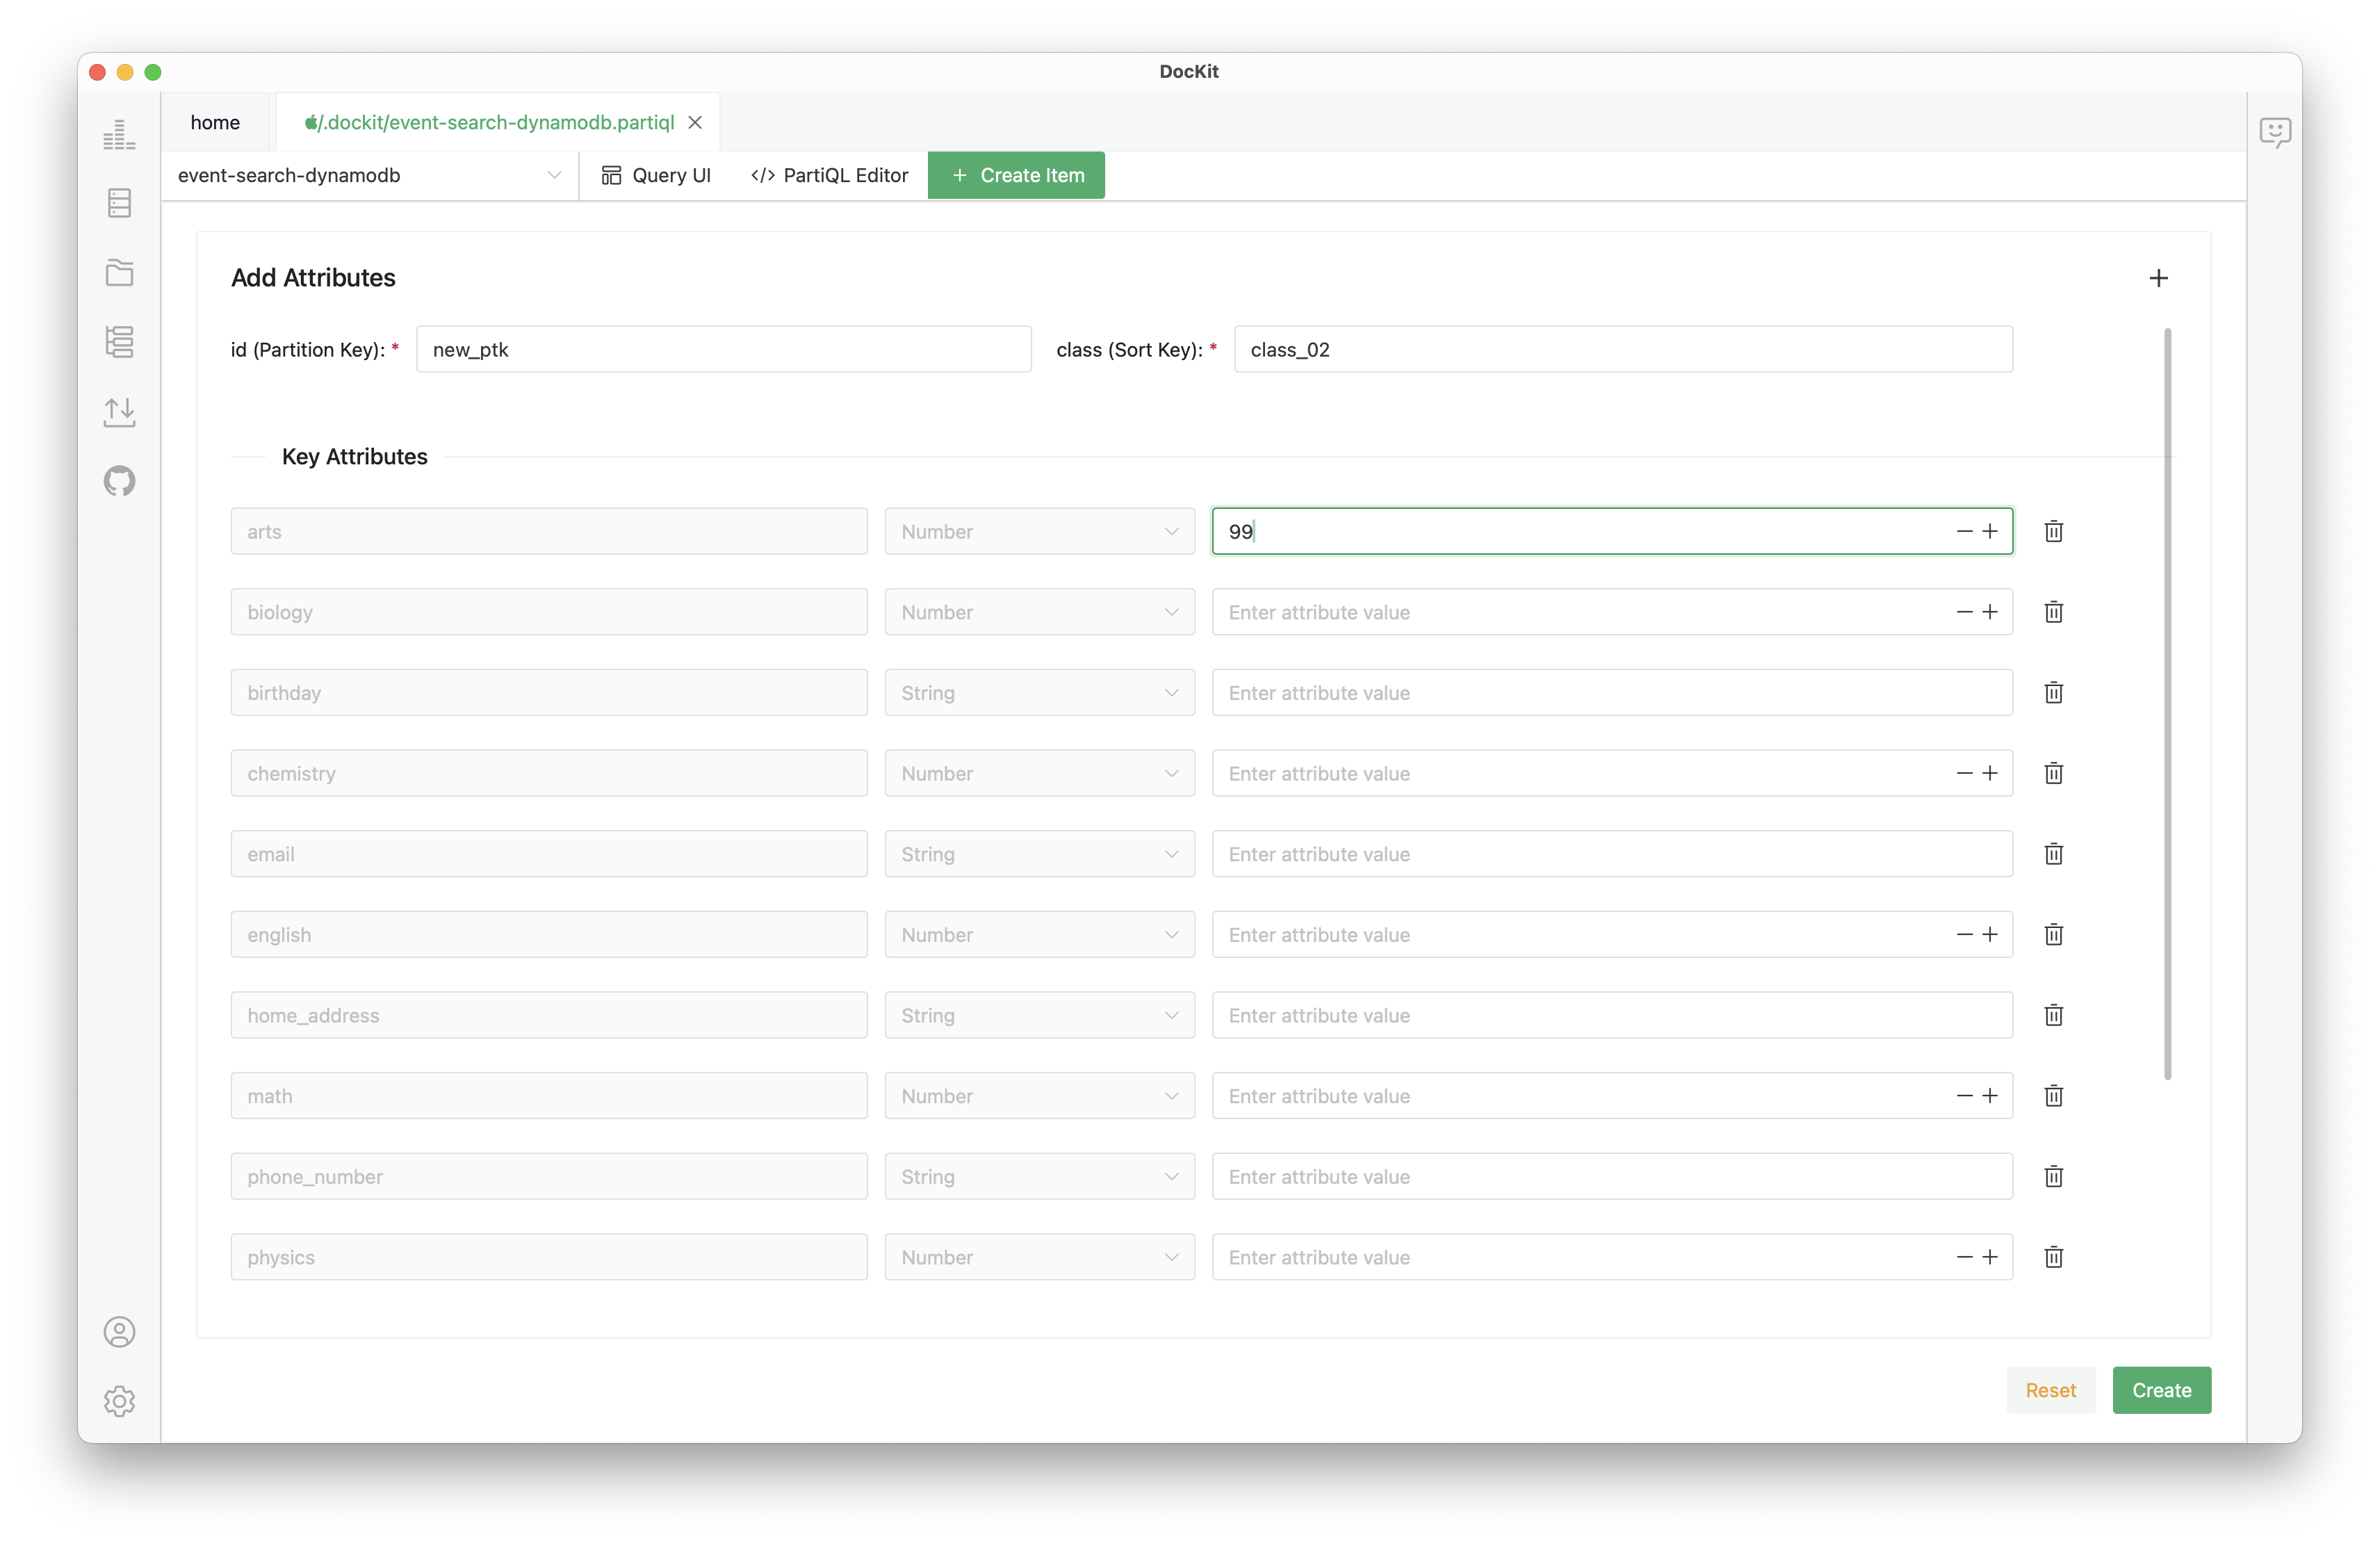The image size is (2380, 1546).
Task: Click the feedback smiley icon at top right
Action: pyautogui.click(x=2275, y=132)
